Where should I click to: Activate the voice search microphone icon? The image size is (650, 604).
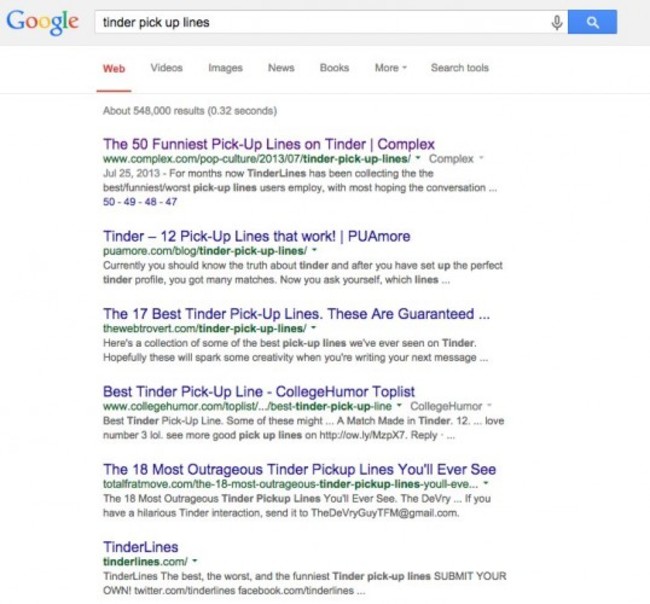click(x=557, y=22)
